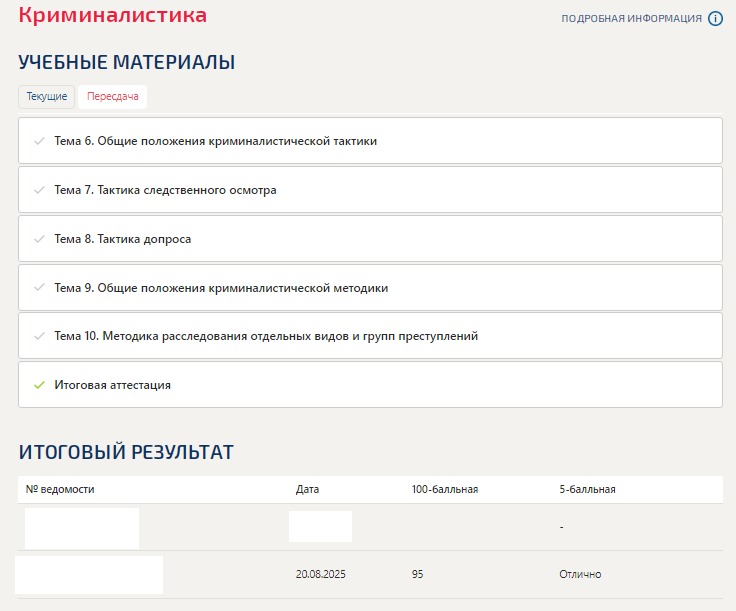This screenshot has width=736, height=611.
Task: Click the checkmark next to Тема 8
Action: coord(39,239)
